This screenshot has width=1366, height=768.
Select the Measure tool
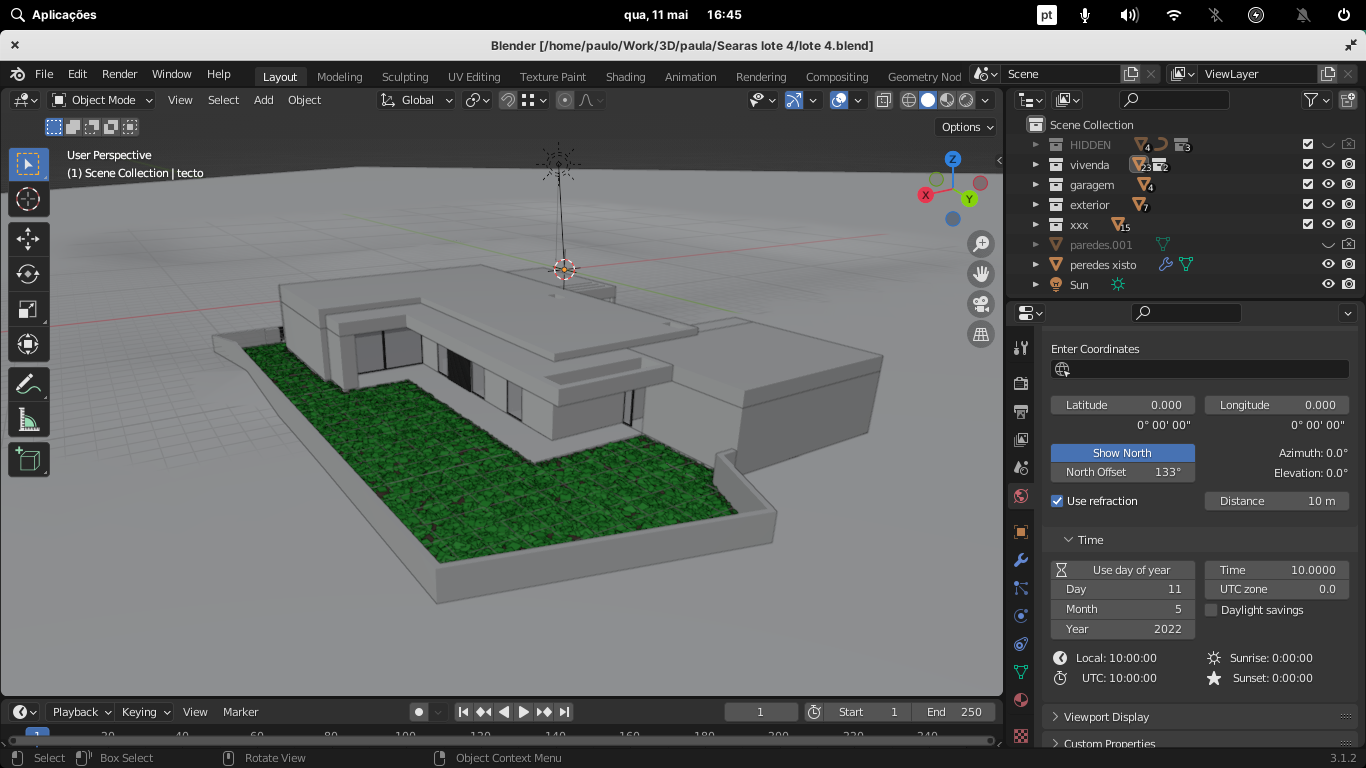pos(28,420)
